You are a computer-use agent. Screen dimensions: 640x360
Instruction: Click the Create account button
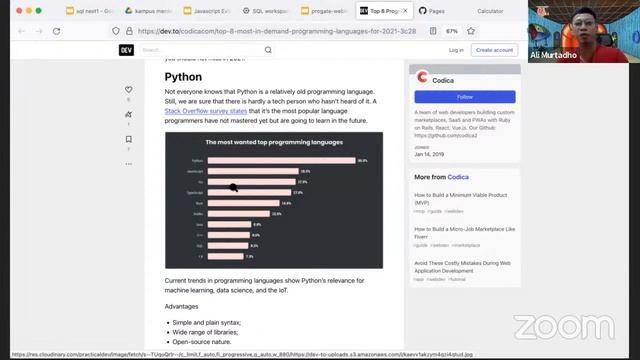click(x=494, y=50)
